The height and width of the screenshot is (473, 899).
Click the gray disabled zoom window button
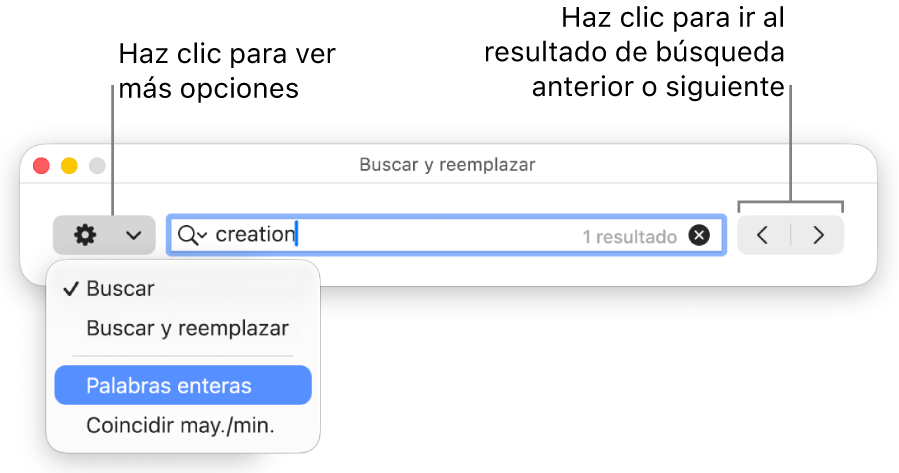point(97,166)
